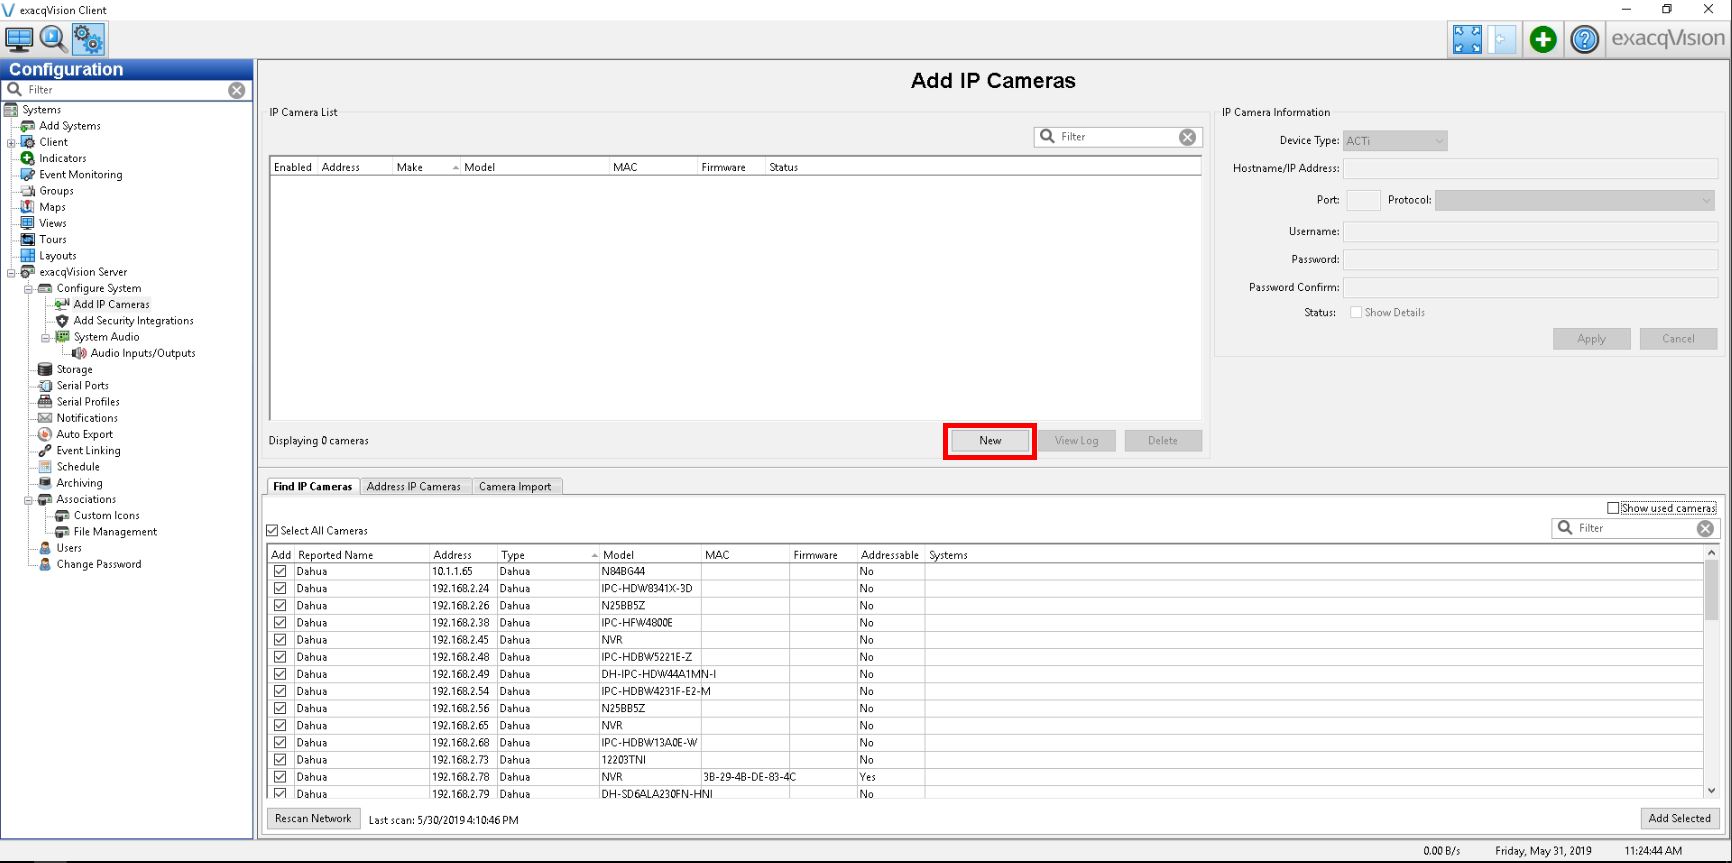Switch to Find IP Cameras tab
This screenshot has width=1732, height=863.
[x=312, y=487]
